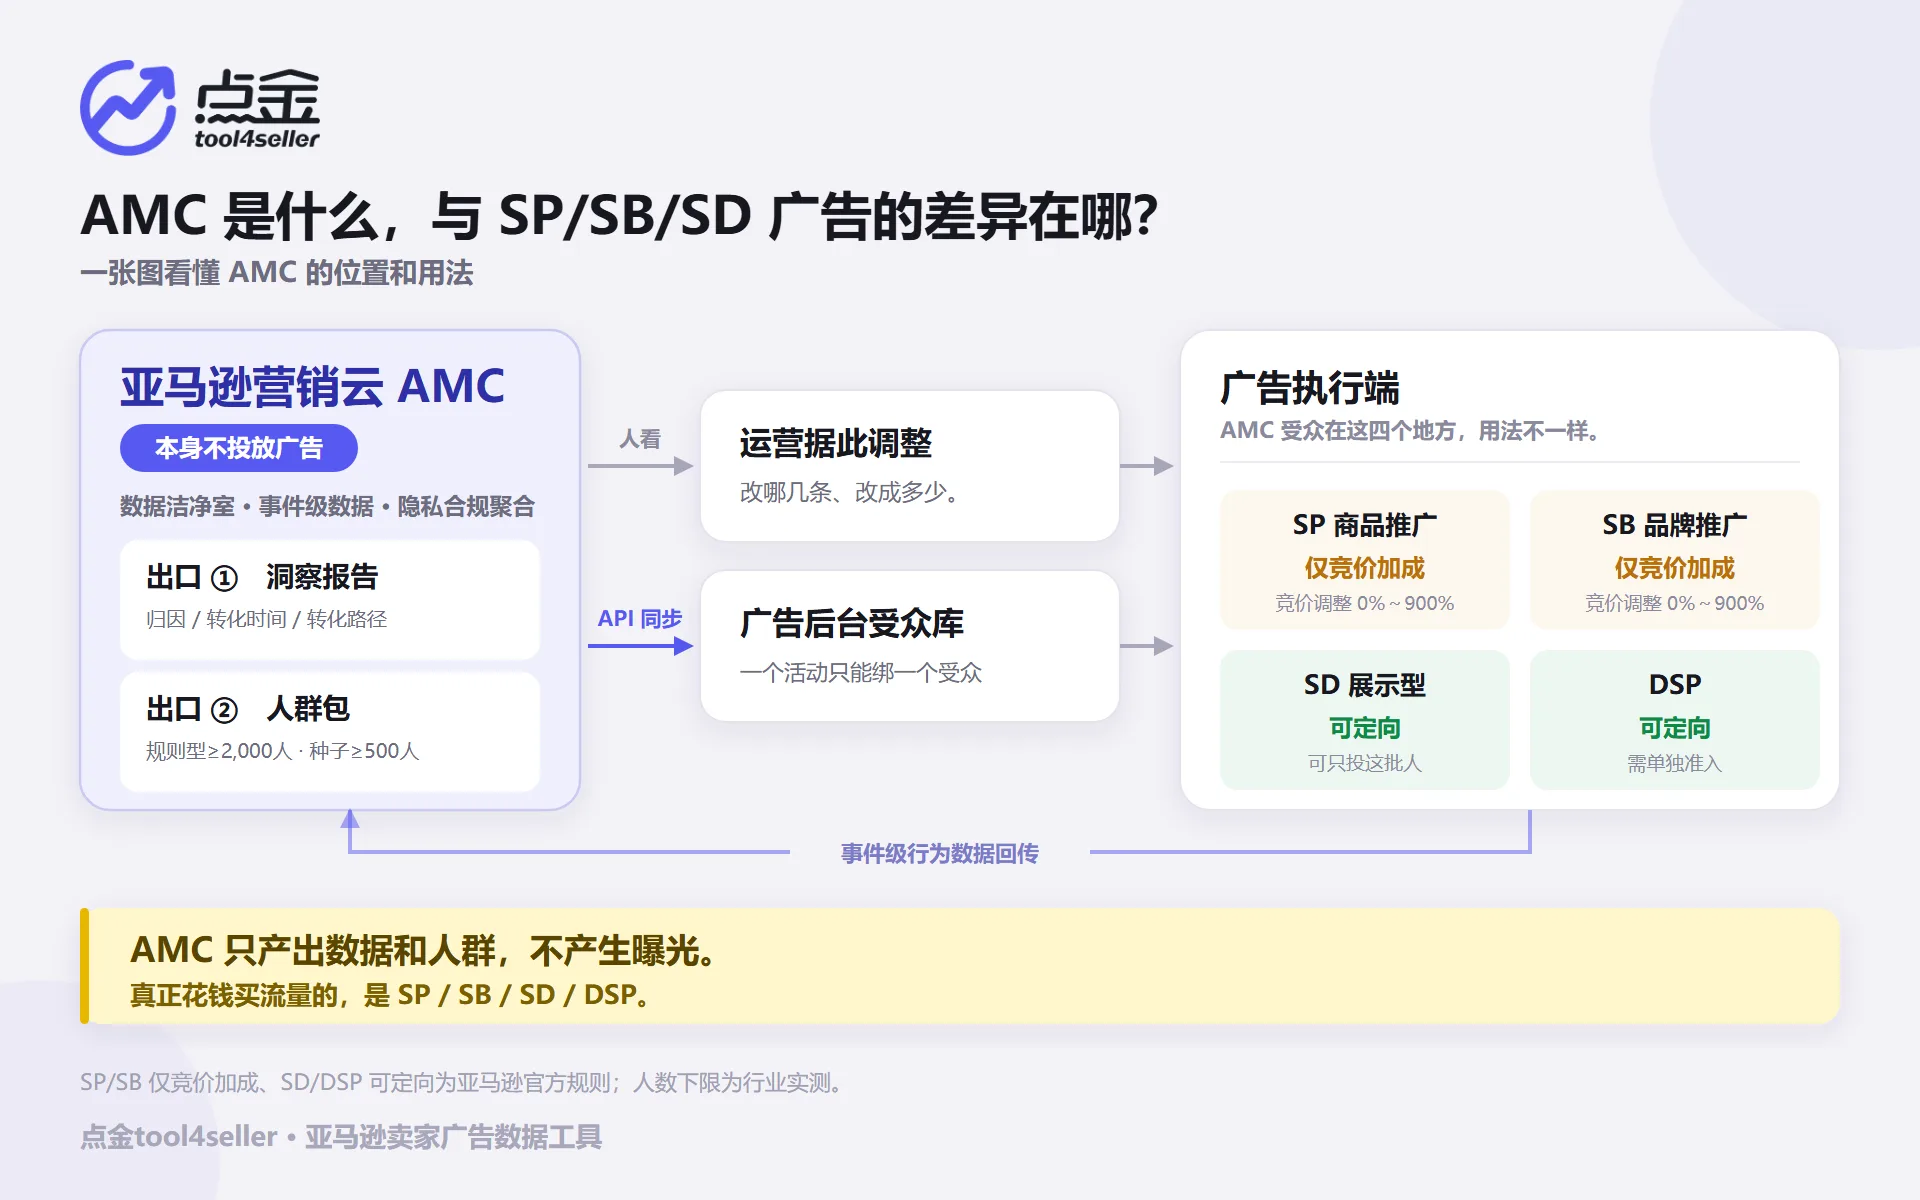
Task: Select the 出口② 人群包 card
Action: click(330, 732)
